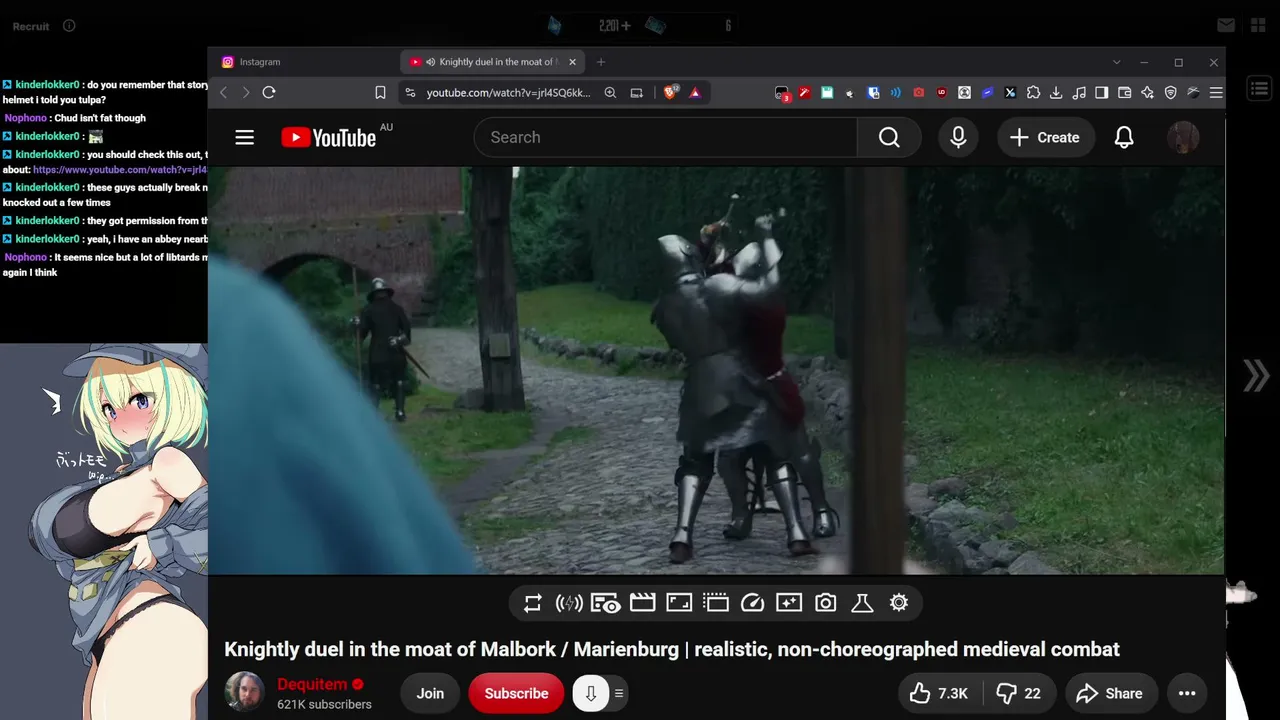Viewport: 1280px width, 720px height.
Task: Click the list icon below the envelope
Action: coord(1259,90)
